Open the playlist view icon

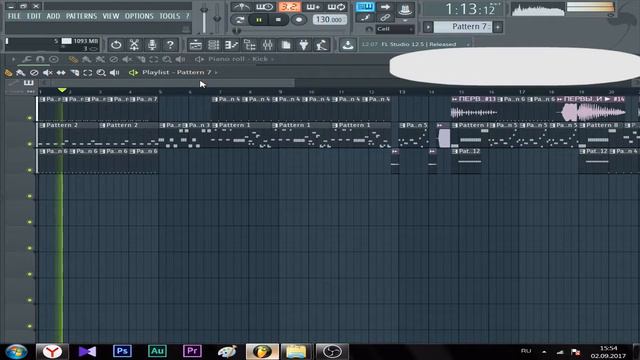pyautogui.click(x=196, y=45)
